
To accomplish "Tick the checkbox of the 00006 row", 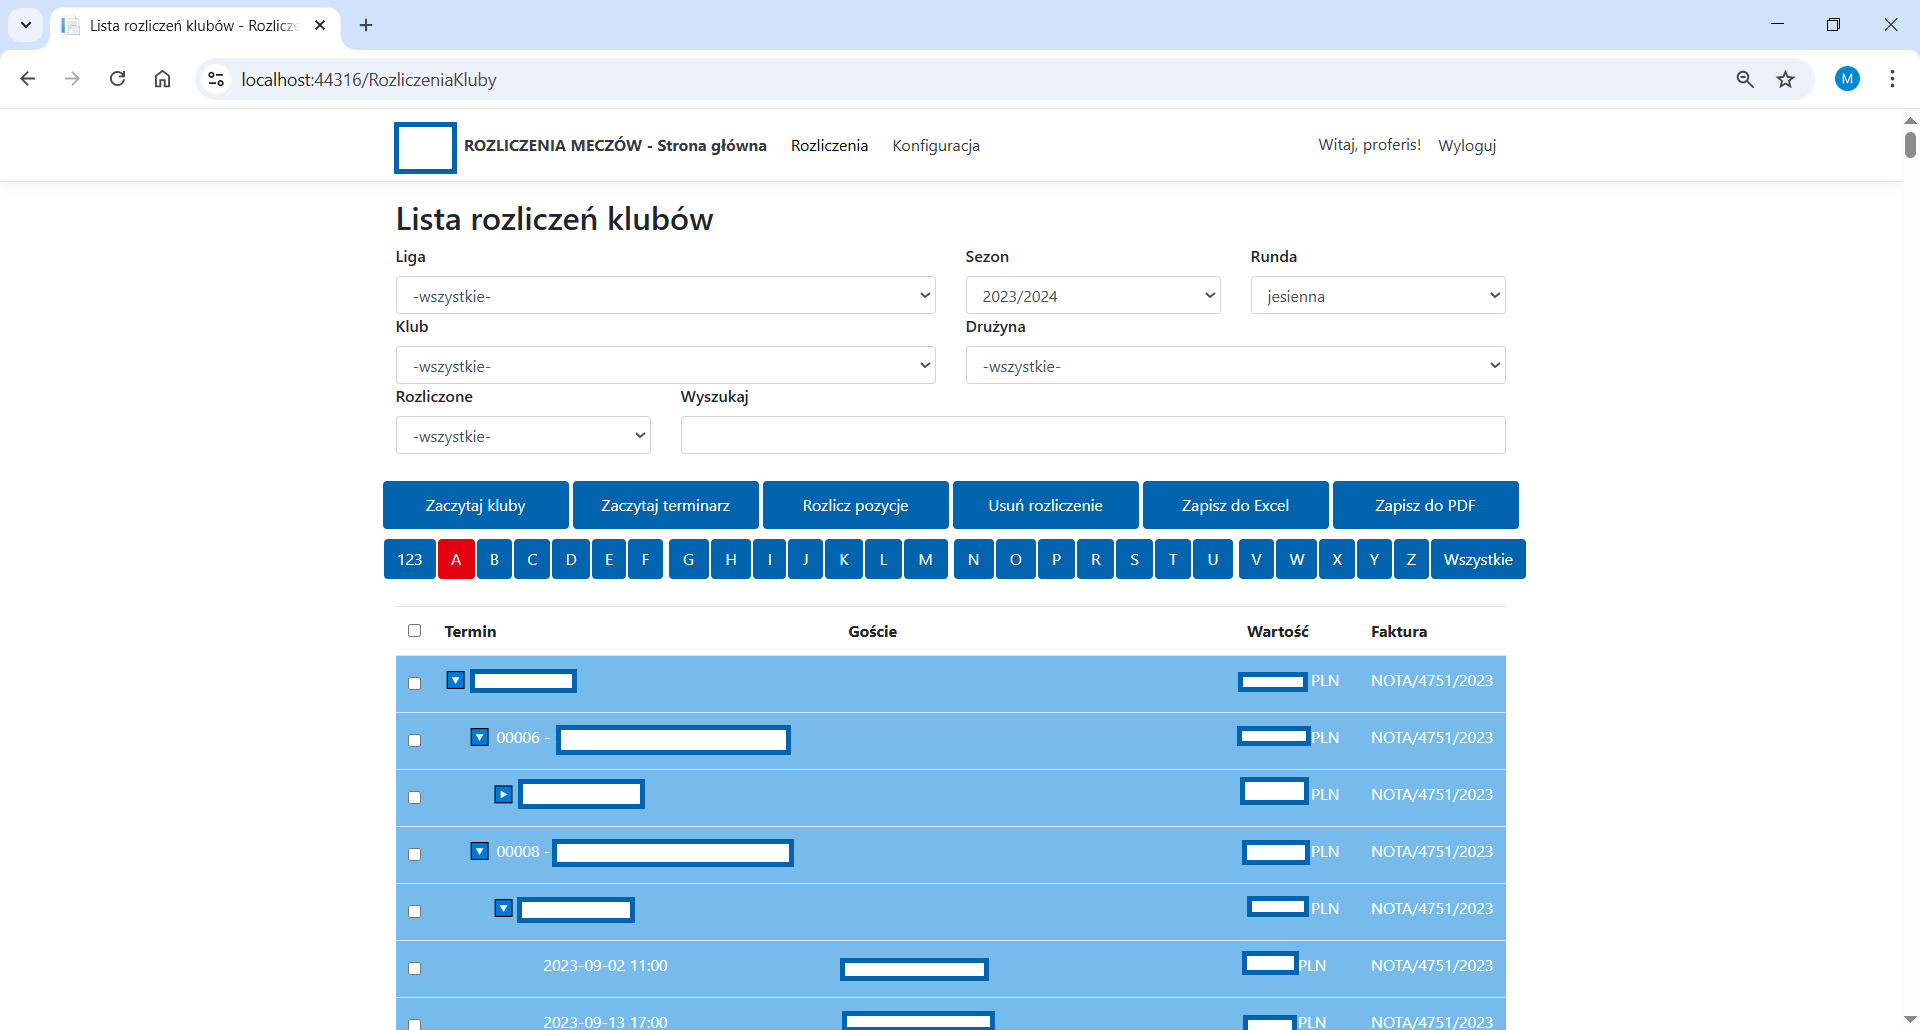I will point(414,741).
